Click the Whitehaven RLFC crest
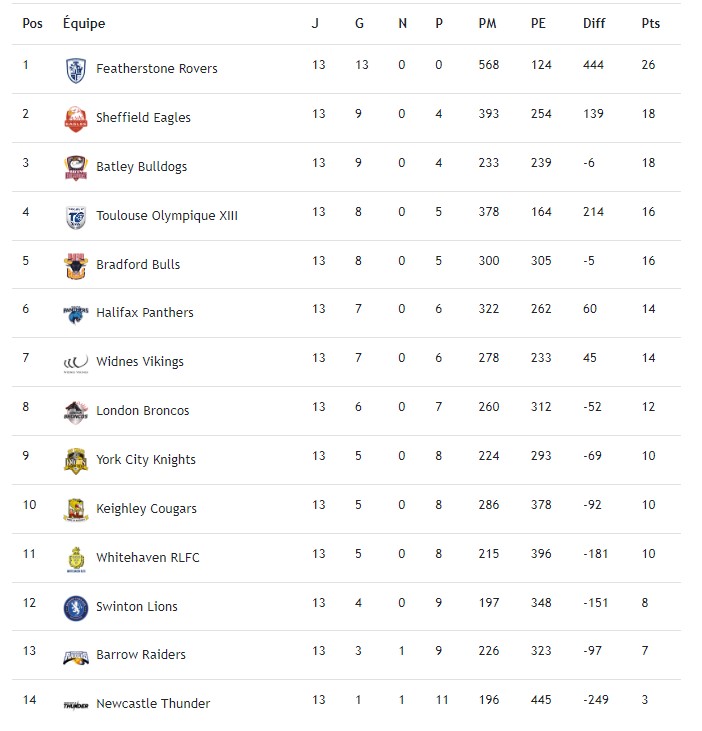The height and width of the screenshot is (731, 702). tap(76, 558)
